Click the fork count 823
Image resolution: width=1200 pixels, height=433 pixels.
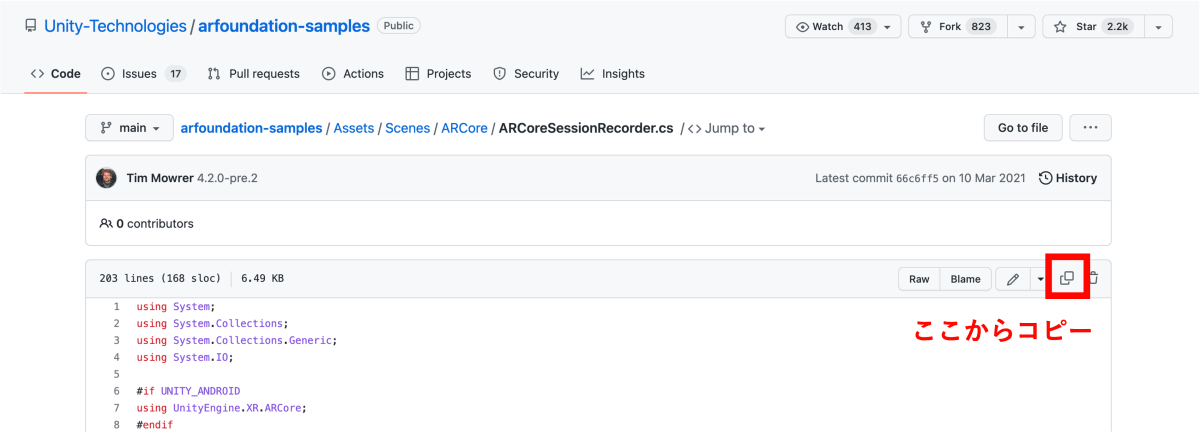(x=981, y=27)
